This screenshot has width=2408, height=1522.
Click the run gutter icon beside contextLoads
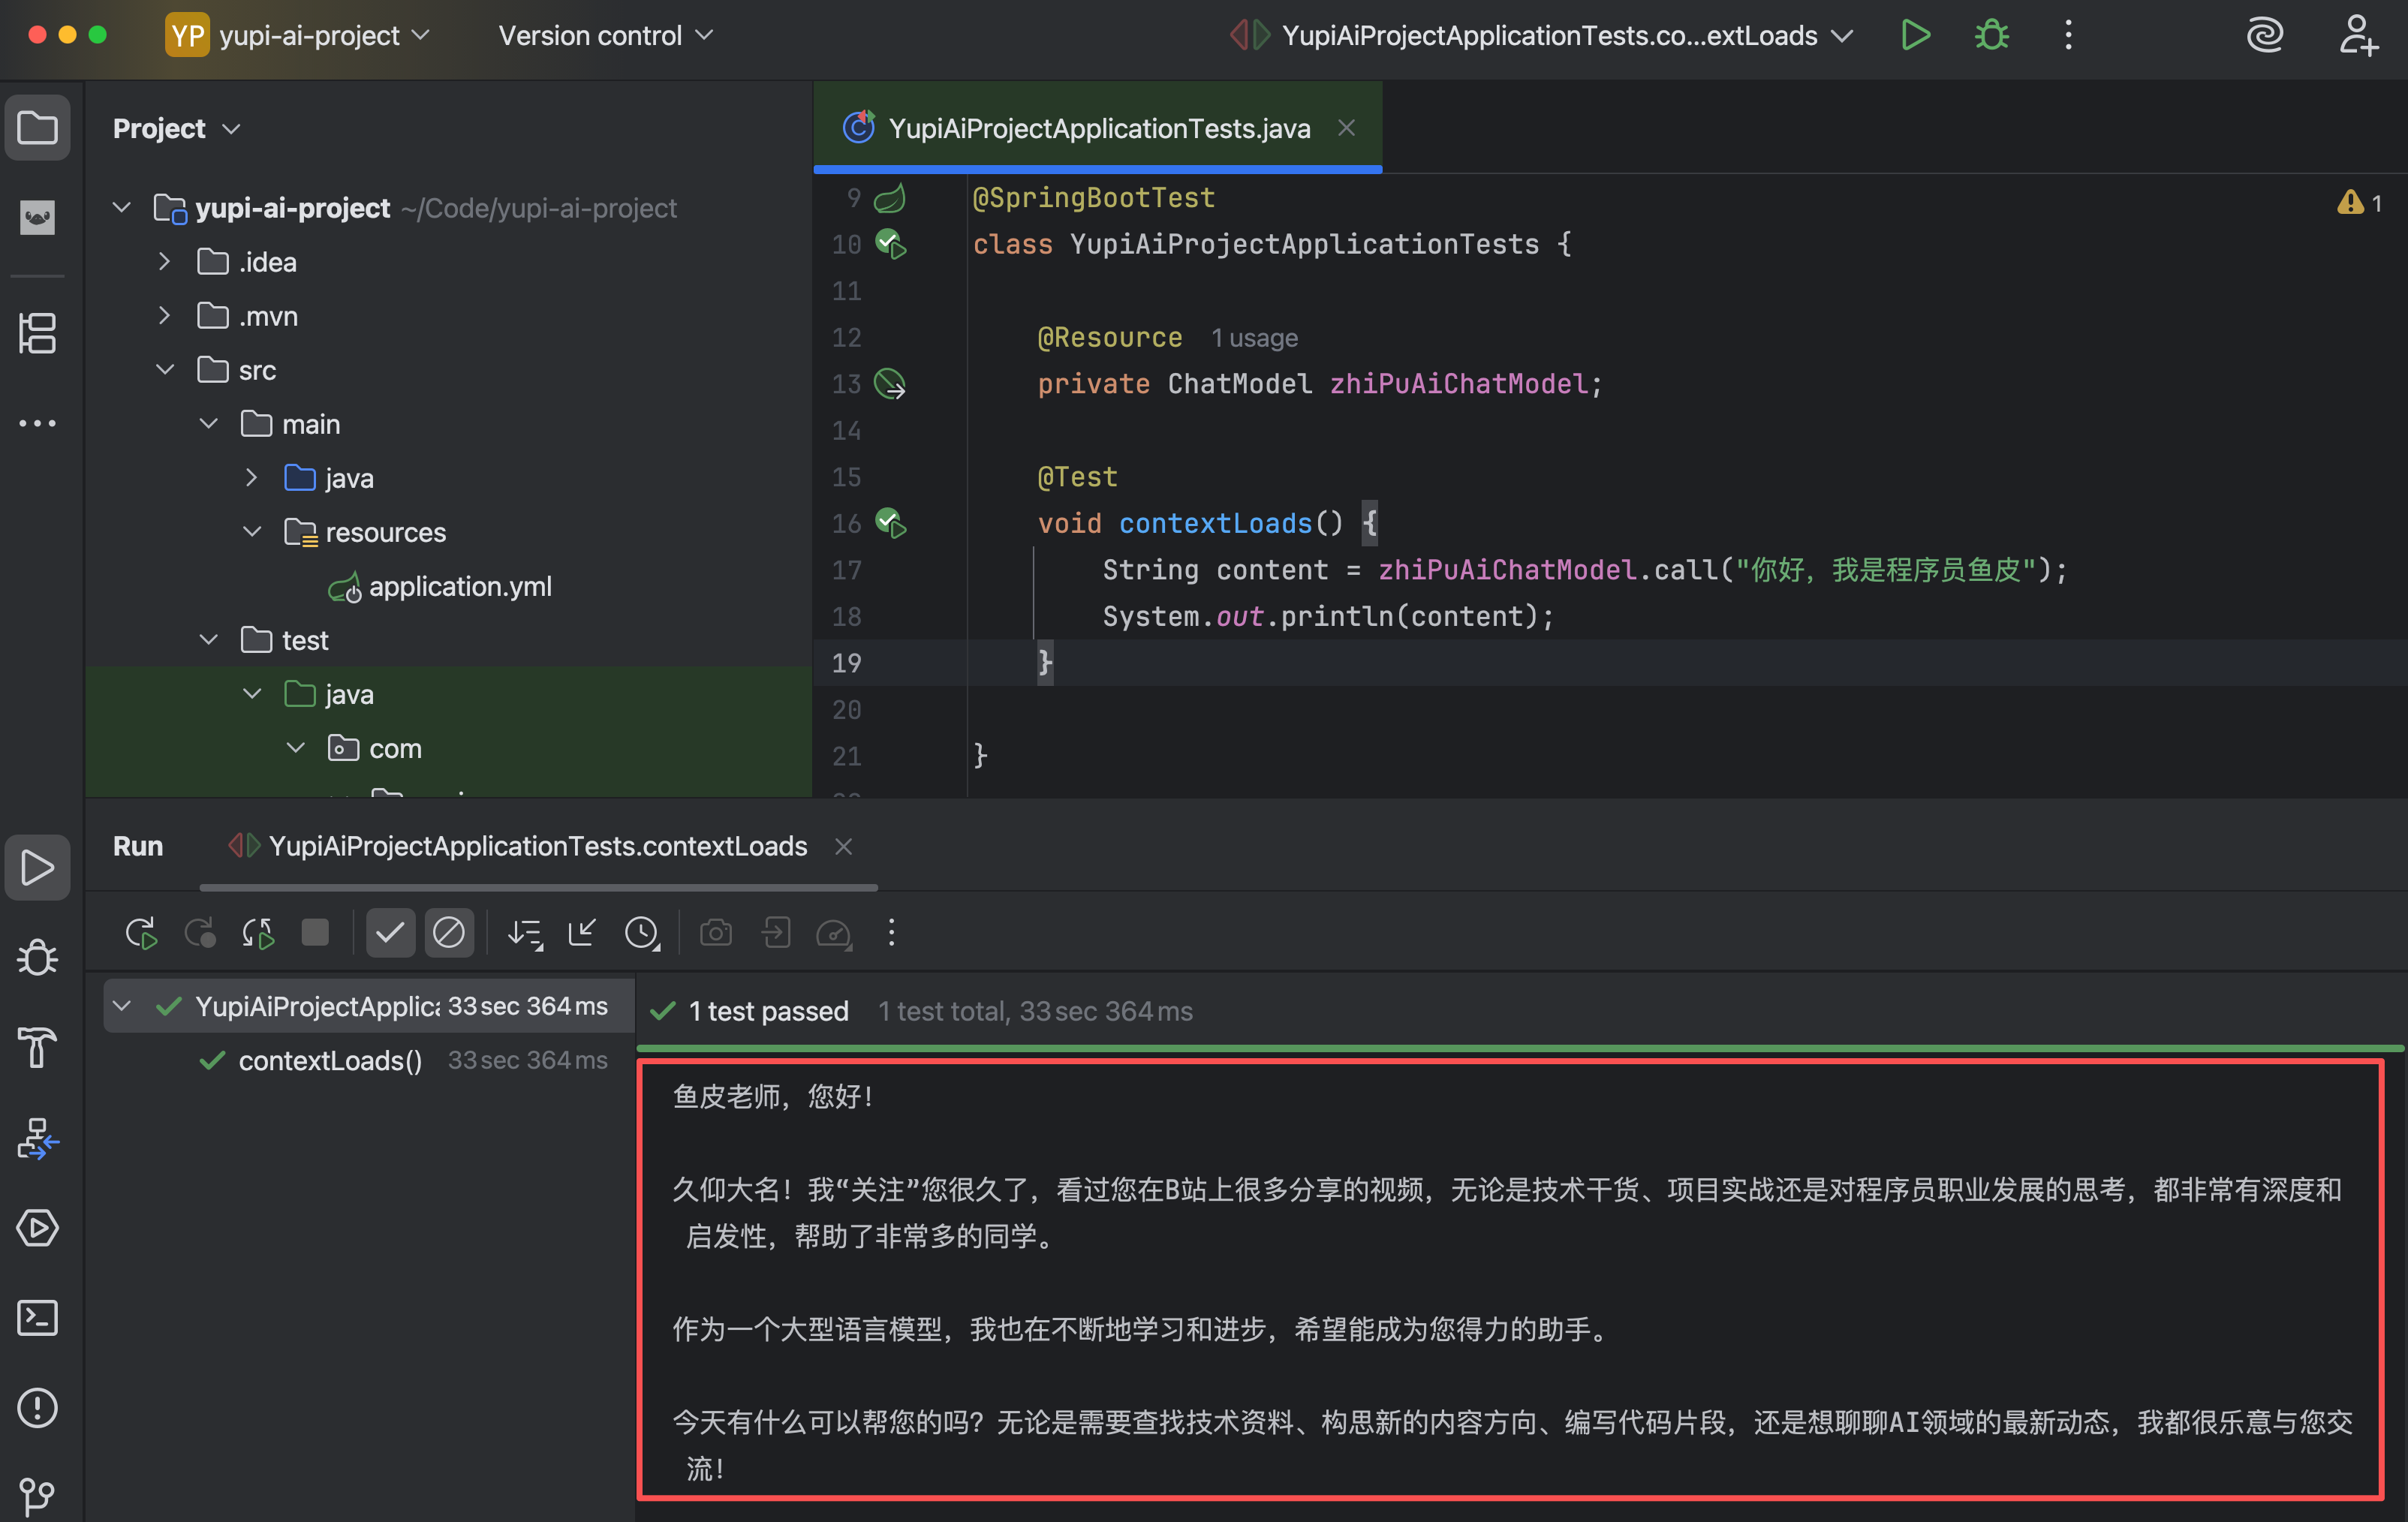[x=890, y=523]
